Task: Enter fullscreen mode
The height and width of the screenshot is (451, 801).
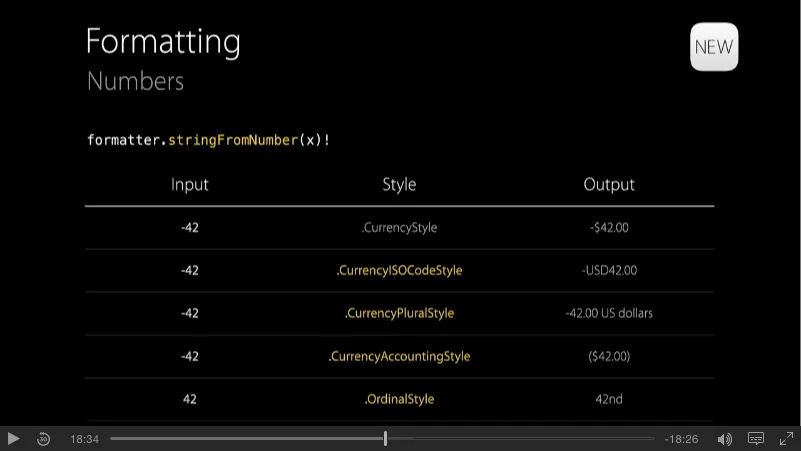Action: tap(786, 438)
